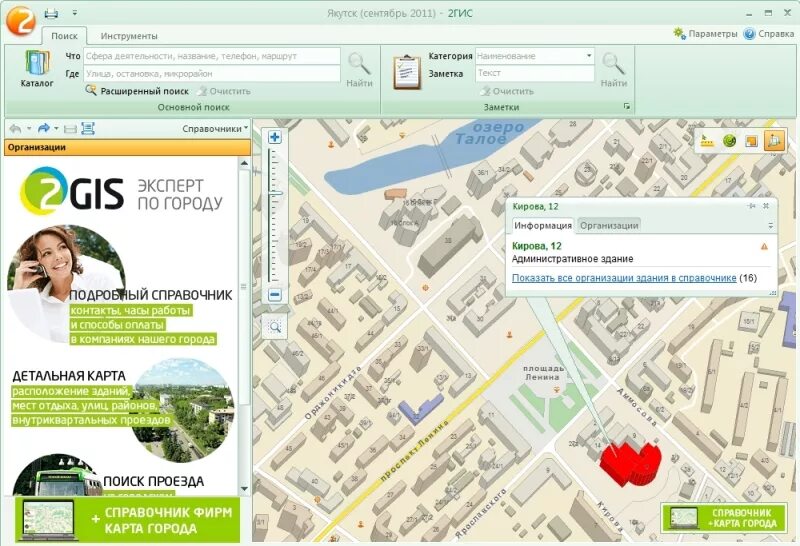Click the green radar search tool icon
This screenshot has width=800, height=546.
click(730, 140)
